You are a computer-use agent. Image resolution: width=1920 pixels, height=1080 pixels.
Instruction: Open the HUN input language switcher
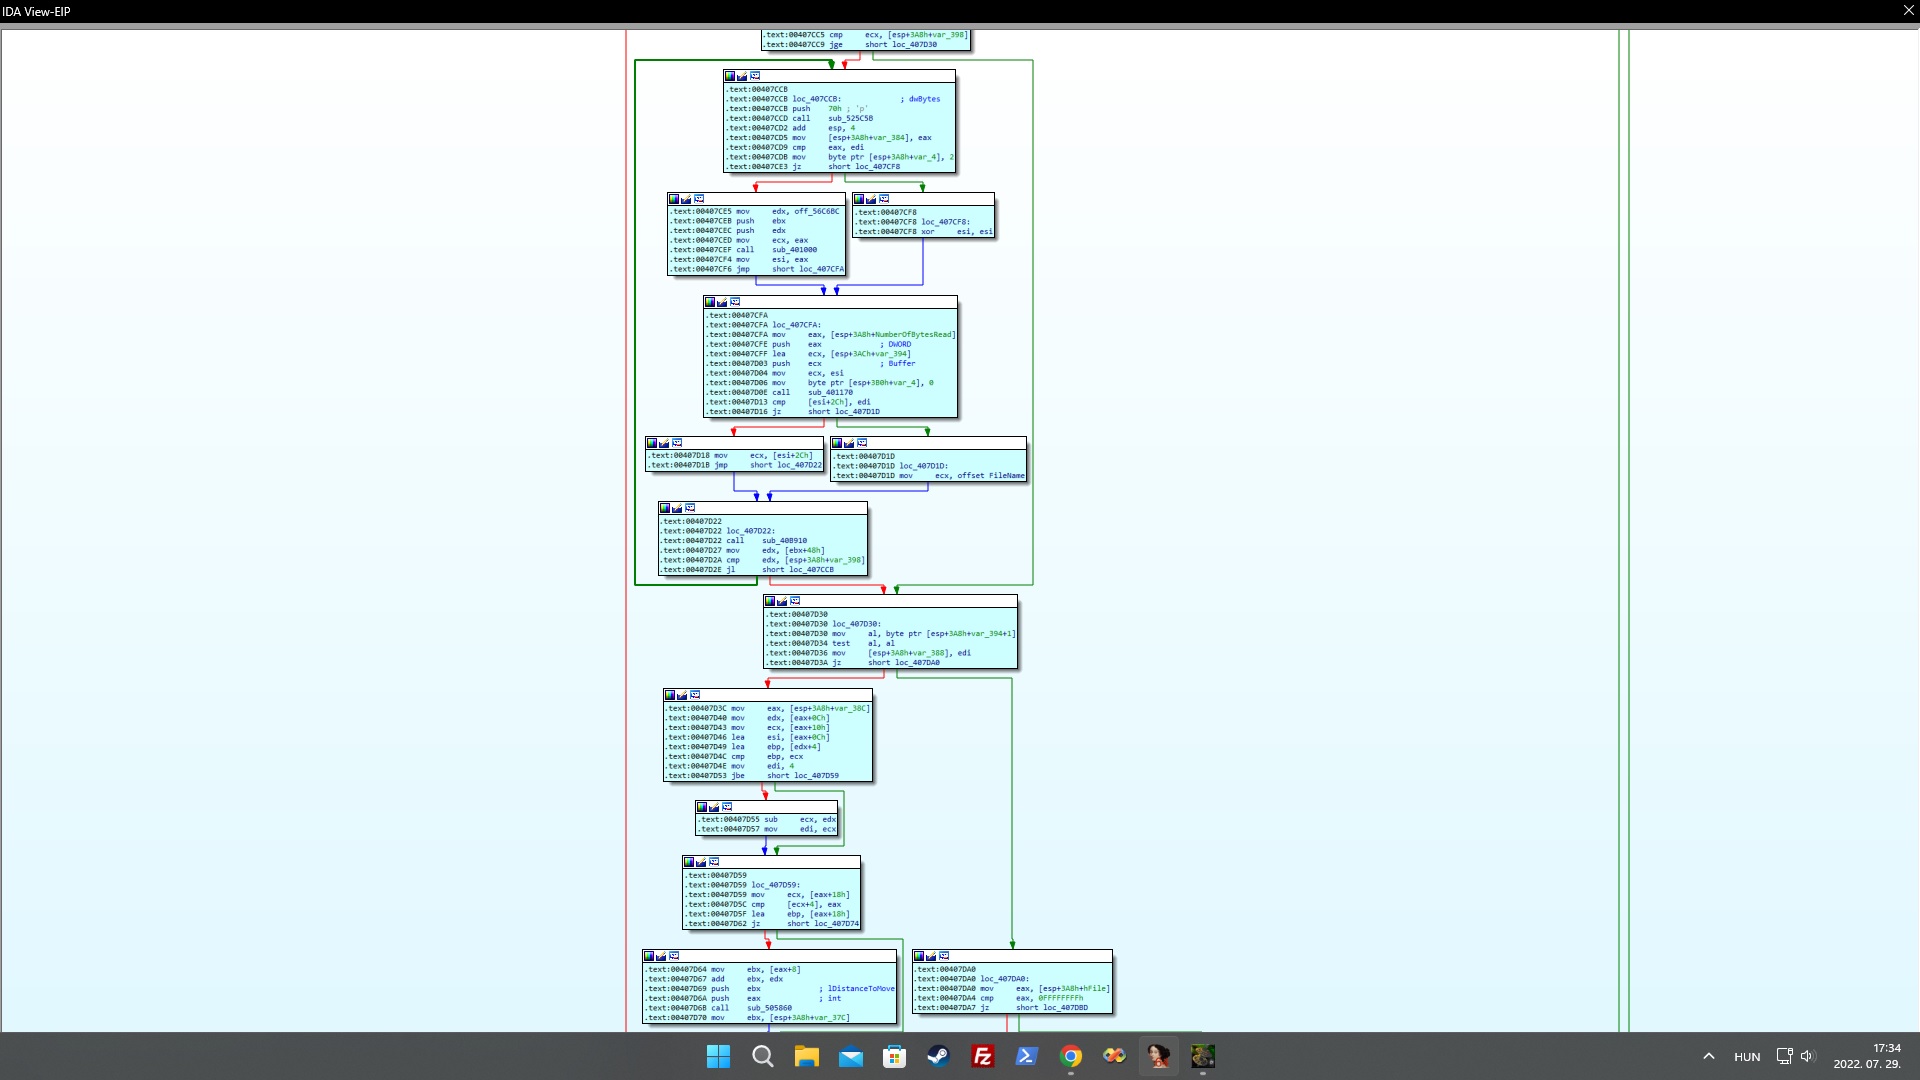[1747, 1057]
